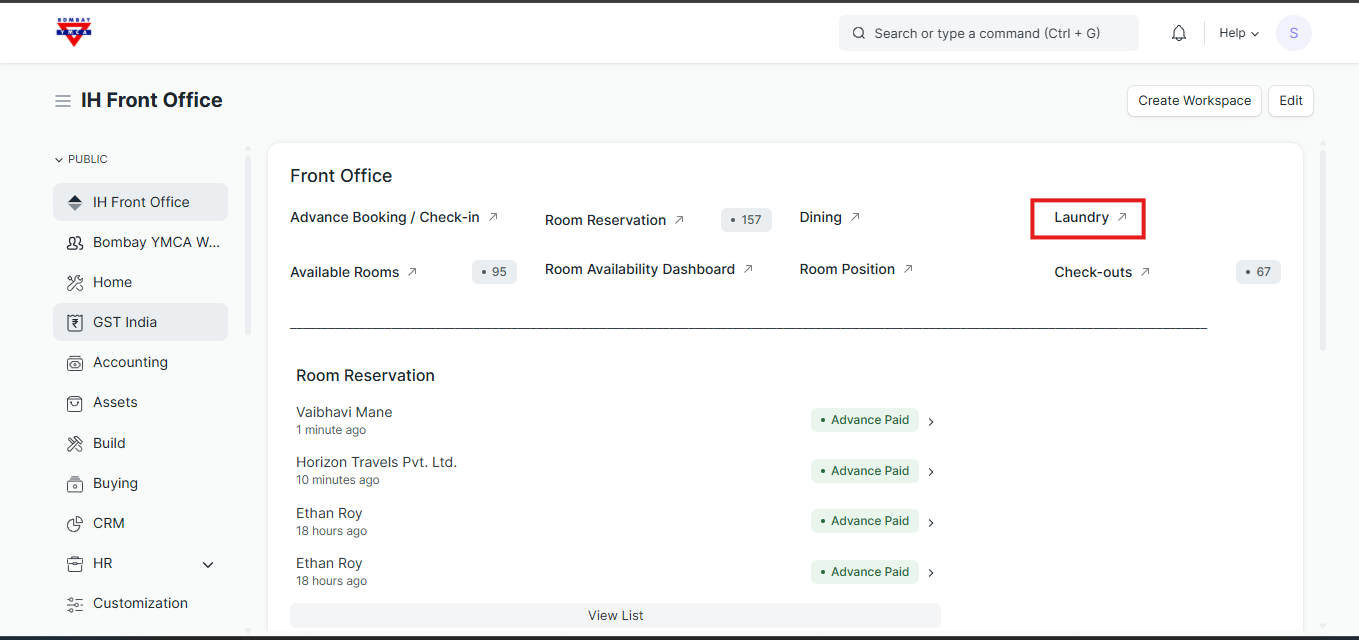Click the CRM pie chart icon
Image resolution: width=1359 pixels, height=640 pixels.
tap(75, 524)
